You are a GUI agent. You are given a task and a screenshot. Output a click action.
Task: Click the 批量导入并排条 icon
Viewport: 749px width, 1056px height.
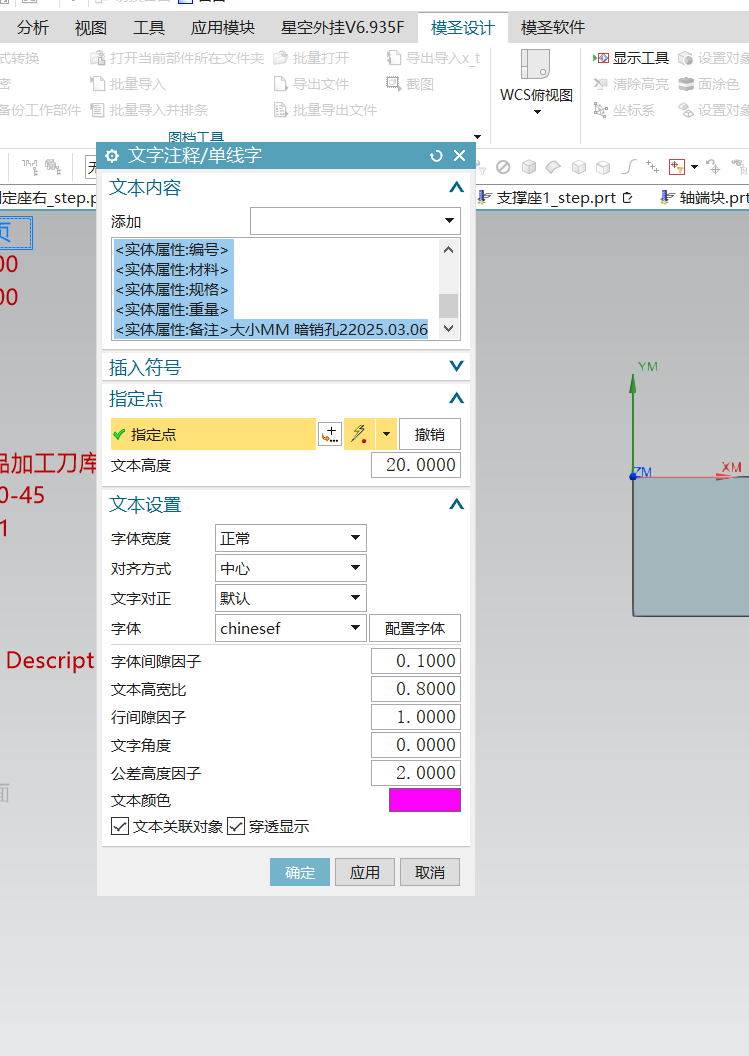point(98,110)
